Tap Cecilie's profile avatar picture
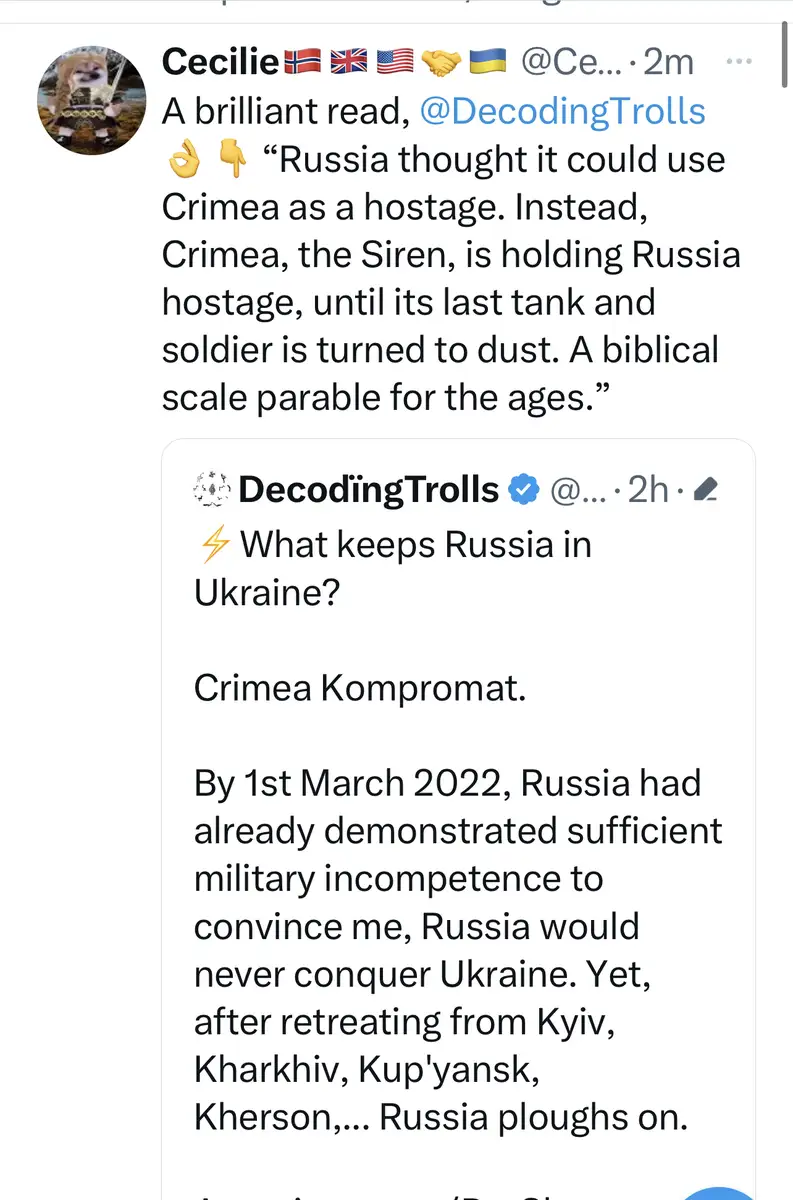This screenshot has width=793, height=1200. (x=92, y=98)
